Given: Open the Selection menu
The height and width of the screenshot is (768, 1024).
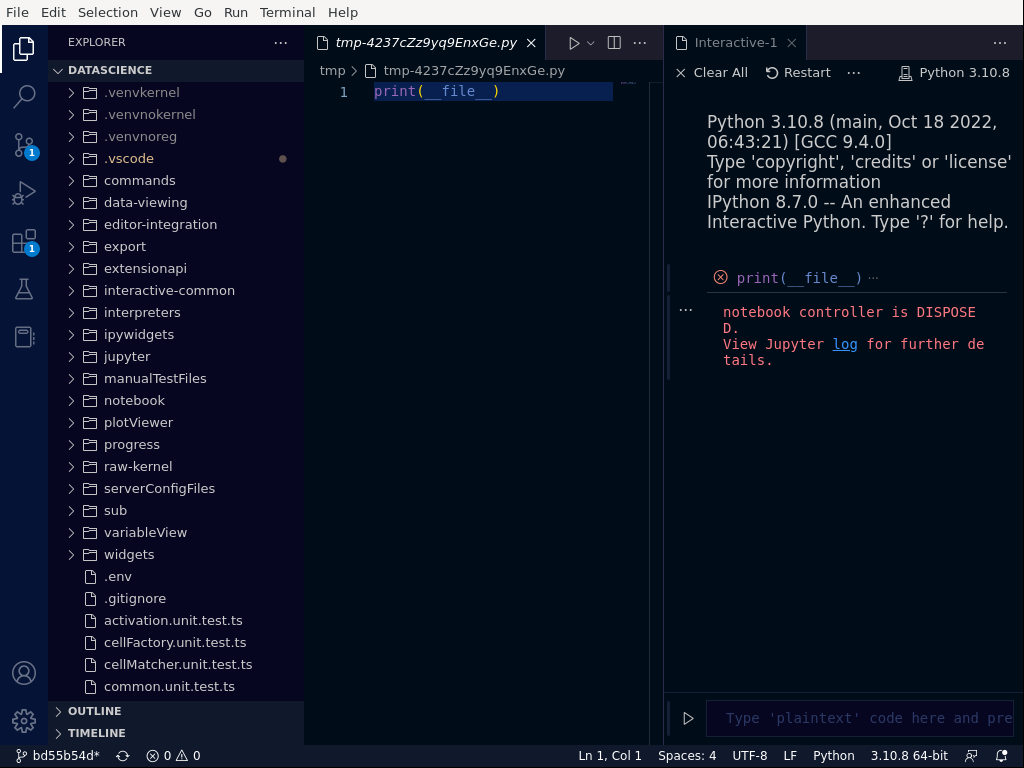Looking at the screenshot, I should pyautogui.click(x=108, y=12).
